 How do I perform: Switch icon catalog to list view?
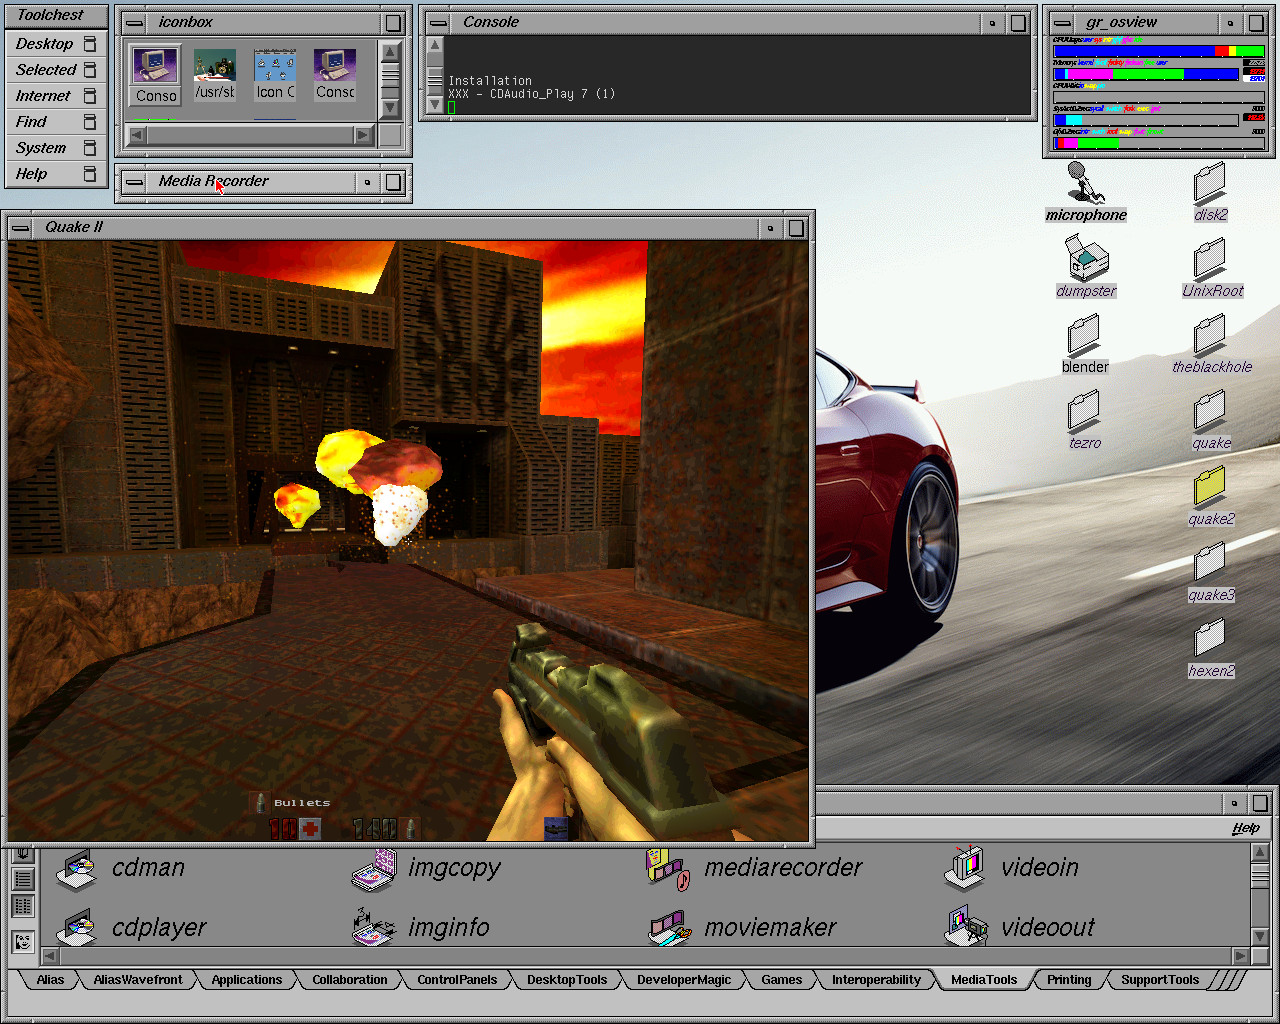click(x=23, y=879)
